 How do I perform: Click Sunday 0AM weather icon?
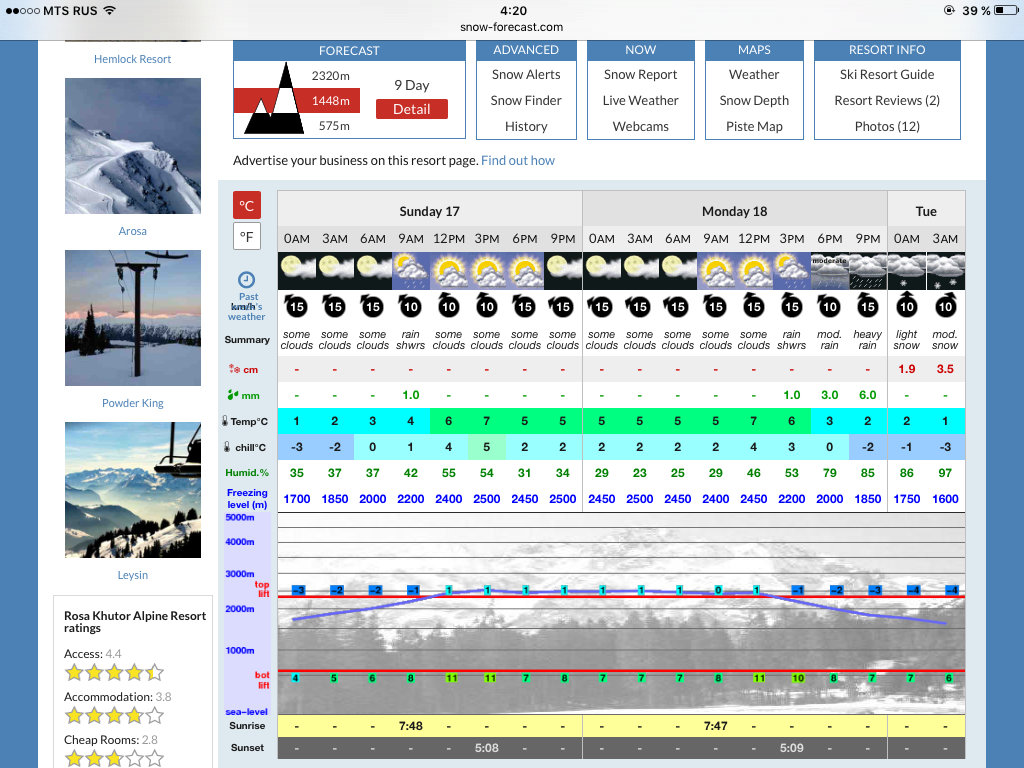pyautogui.click(x=296, y=271)
